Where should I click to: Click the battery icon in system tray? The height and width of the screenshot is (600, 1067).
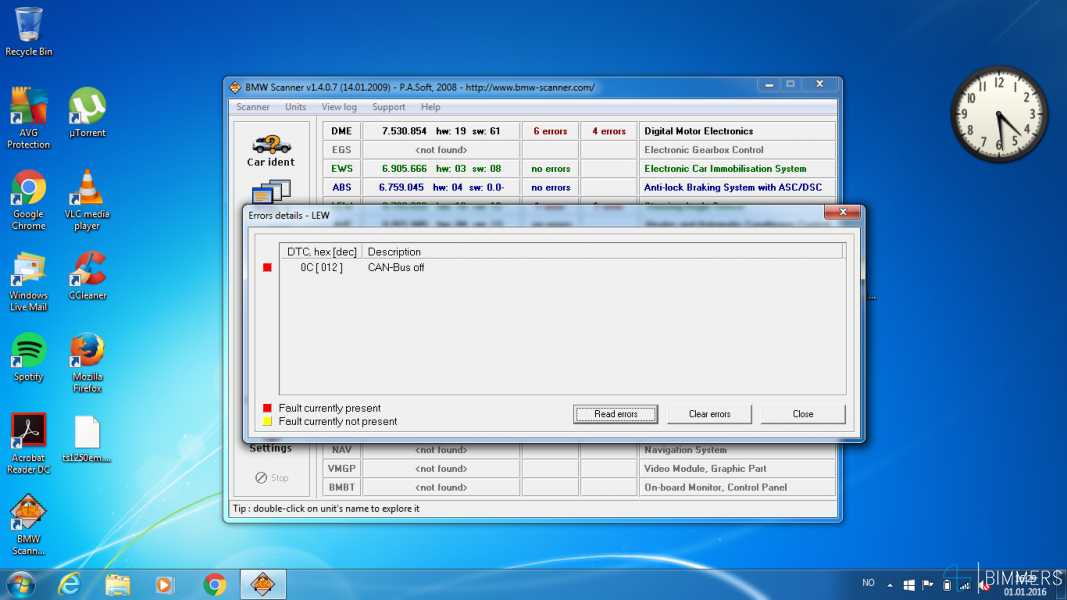[947, 585]
